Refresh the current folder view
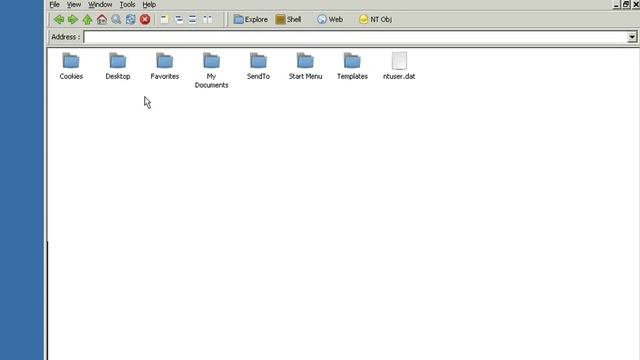The height and width of the screenshot is (360, 640). 131,19
